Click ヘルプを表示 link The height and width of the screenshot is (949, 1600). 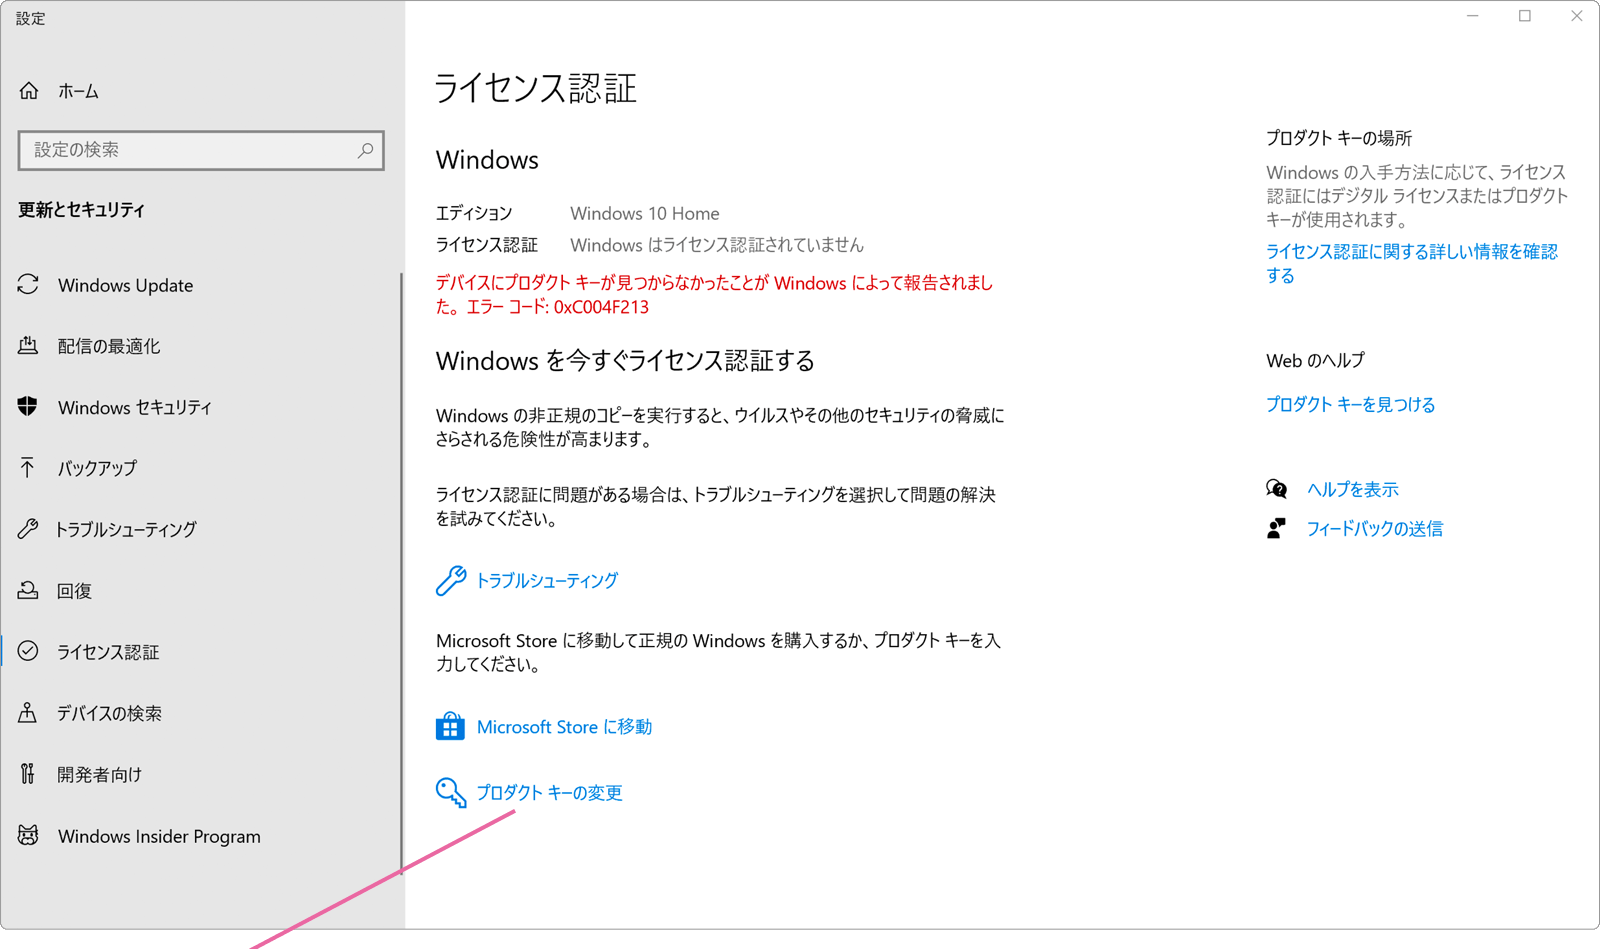click(x=1352, y=489)
